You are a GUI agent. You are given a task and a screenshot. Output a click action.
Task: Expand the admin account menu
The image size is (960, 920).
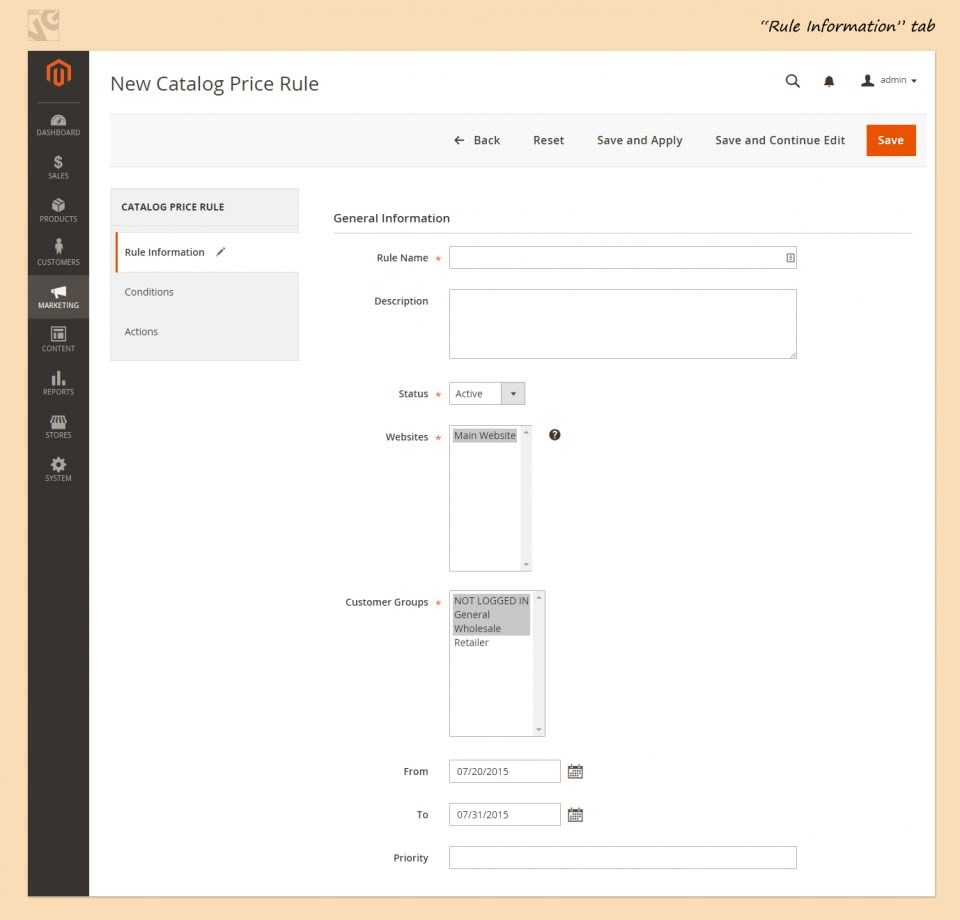point(893,81)
